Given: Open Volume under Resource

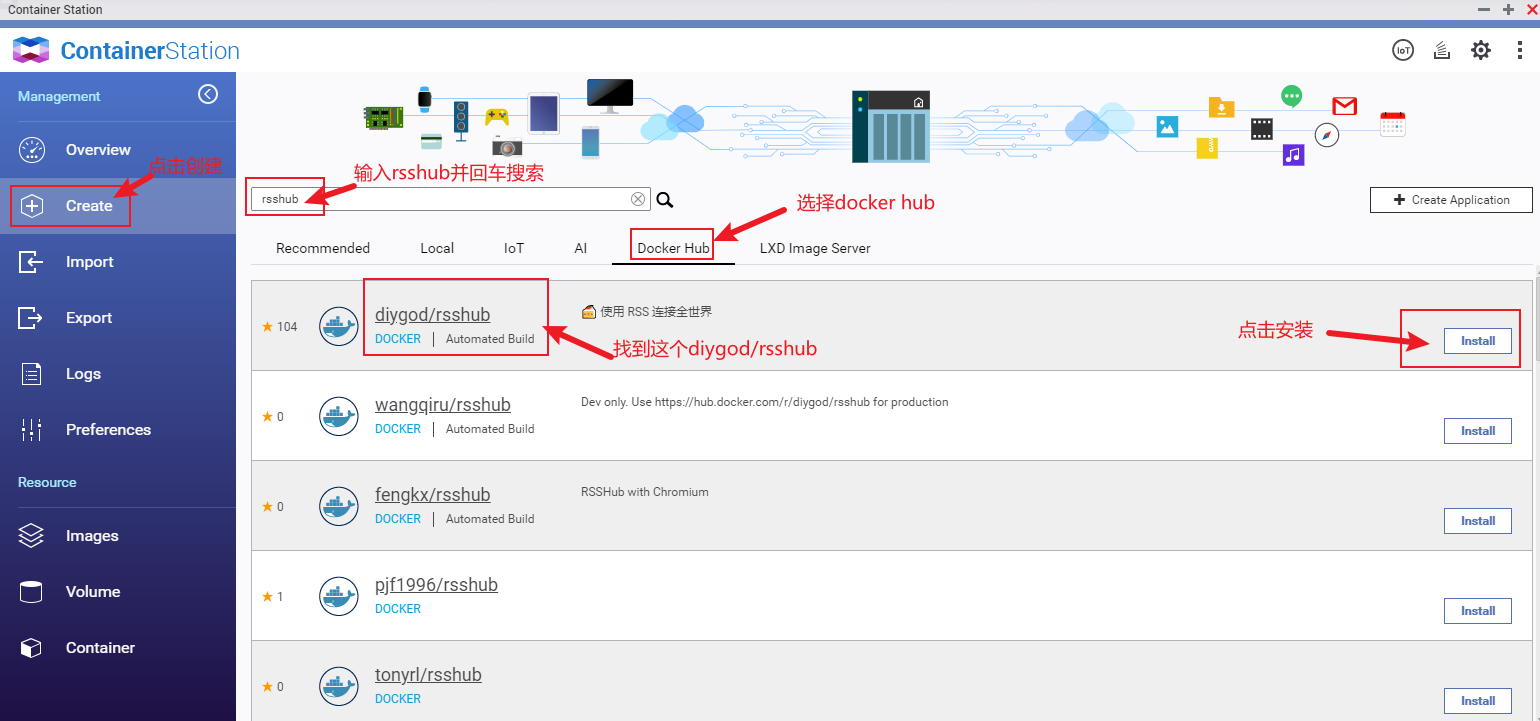Looking at the screenshot, I should (118, 592).
